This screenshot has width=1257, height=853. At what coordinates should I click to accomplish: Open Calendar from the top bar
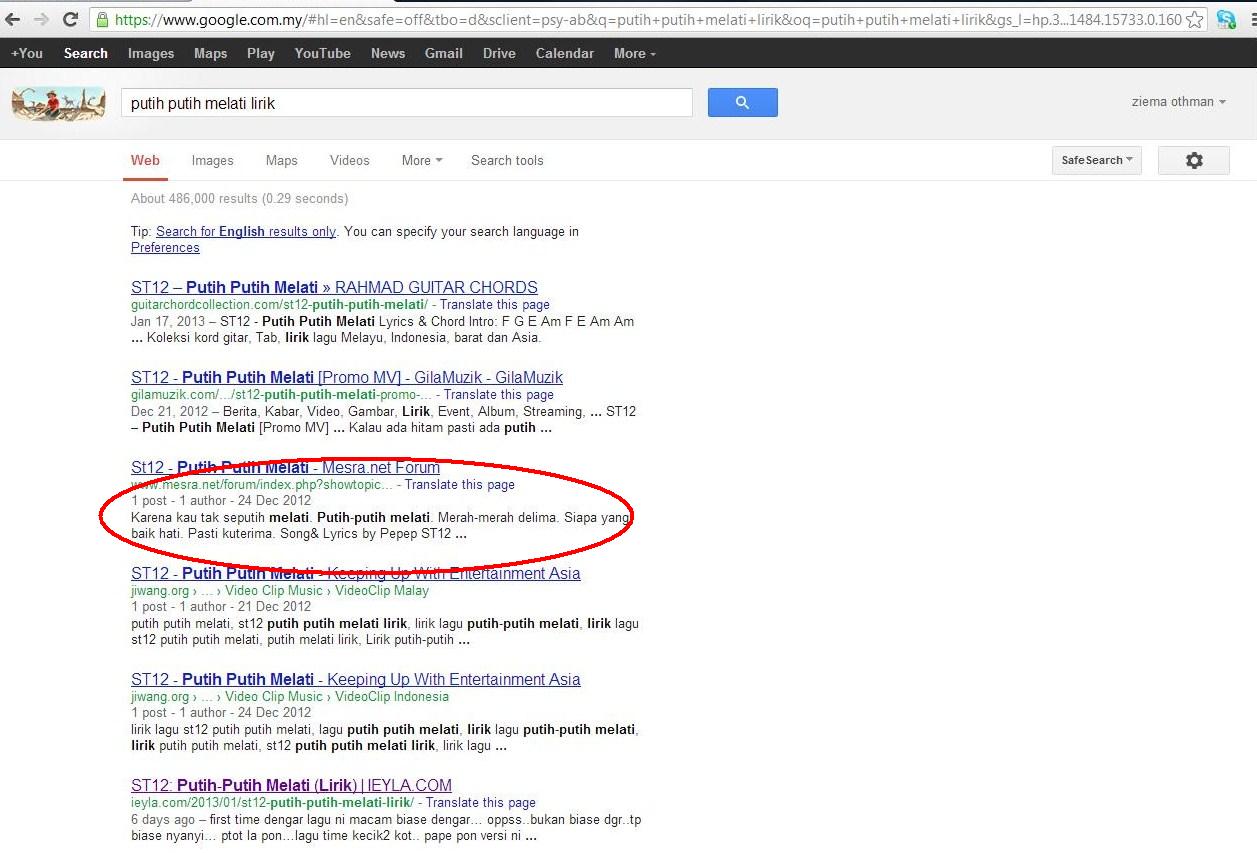[565, 53]
